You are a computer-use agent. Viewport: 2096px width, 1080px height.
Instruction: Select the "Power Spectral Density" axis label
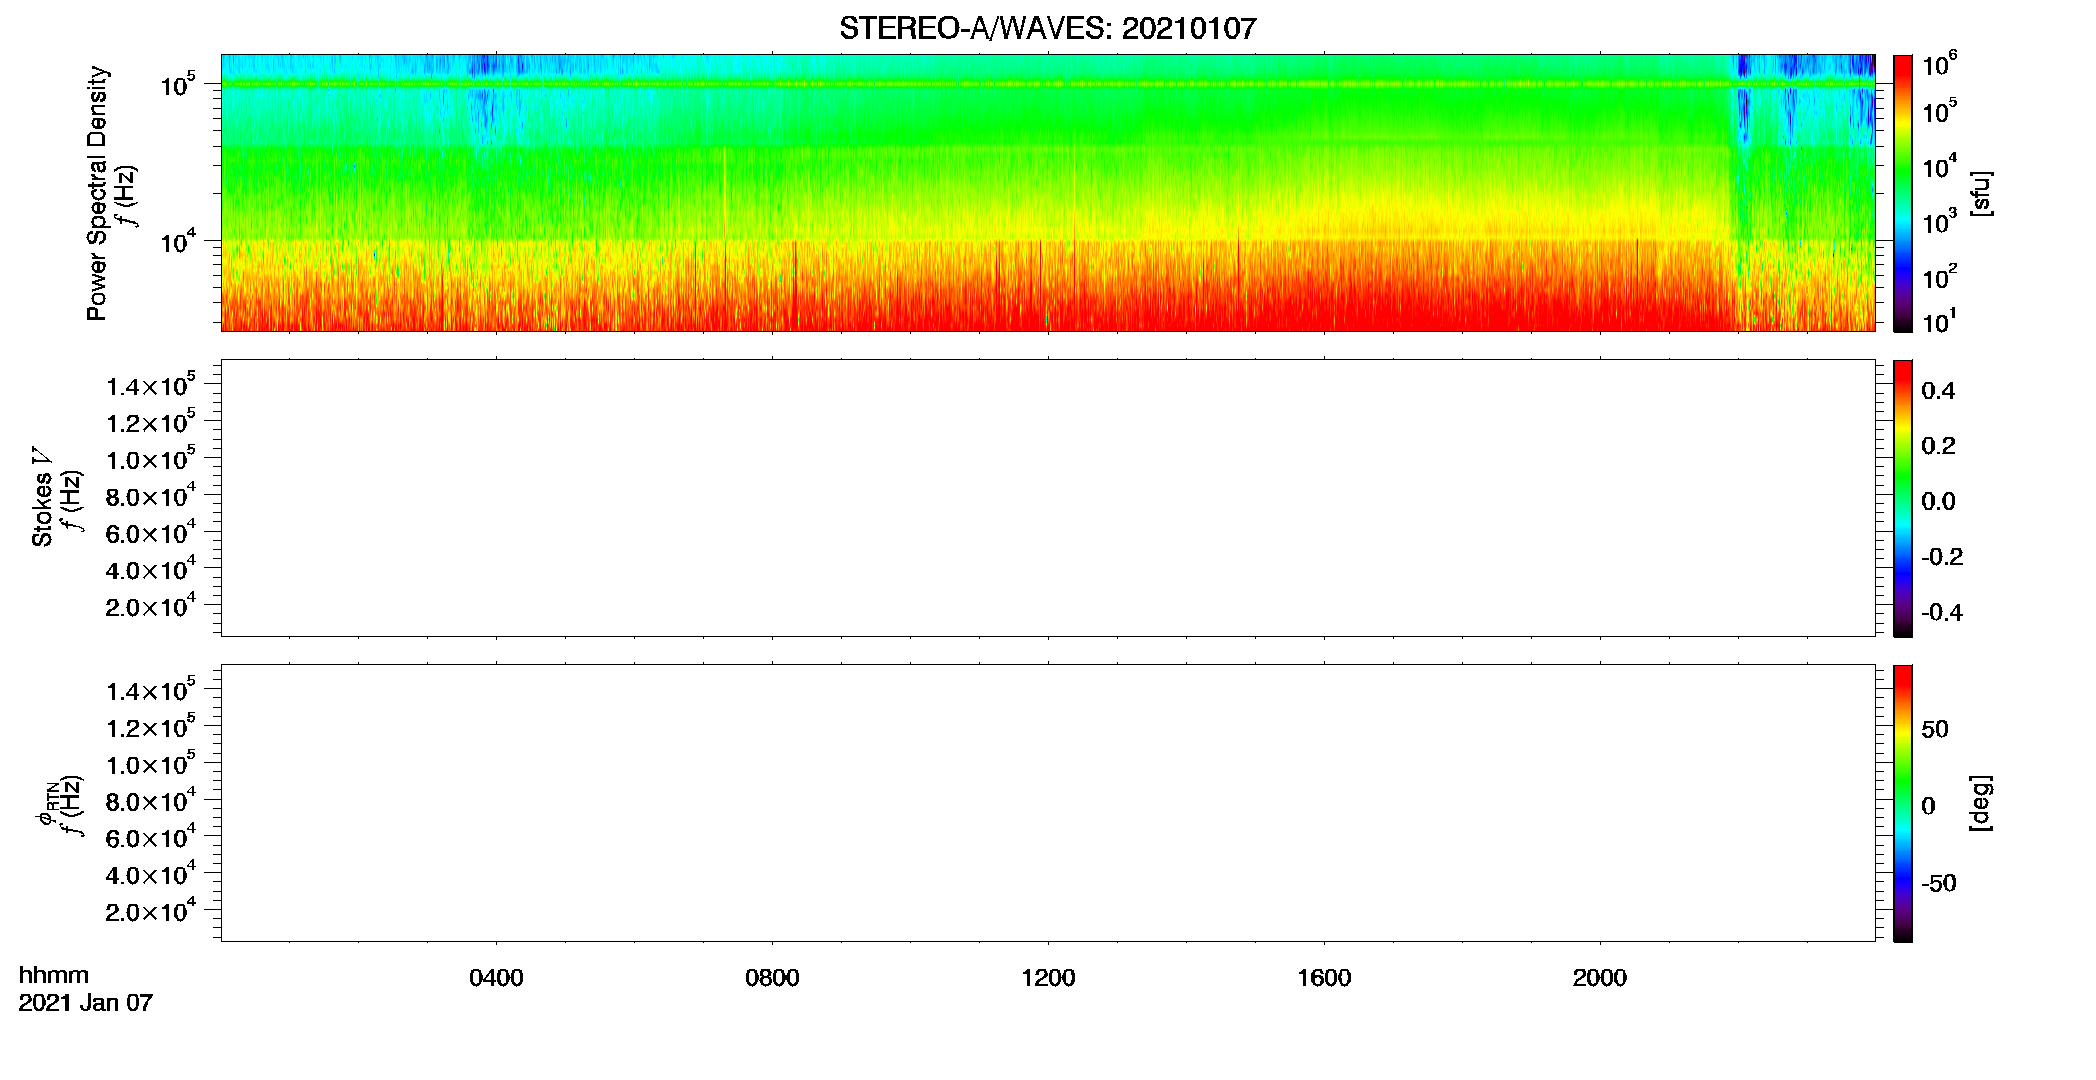[x=97, y=193]
